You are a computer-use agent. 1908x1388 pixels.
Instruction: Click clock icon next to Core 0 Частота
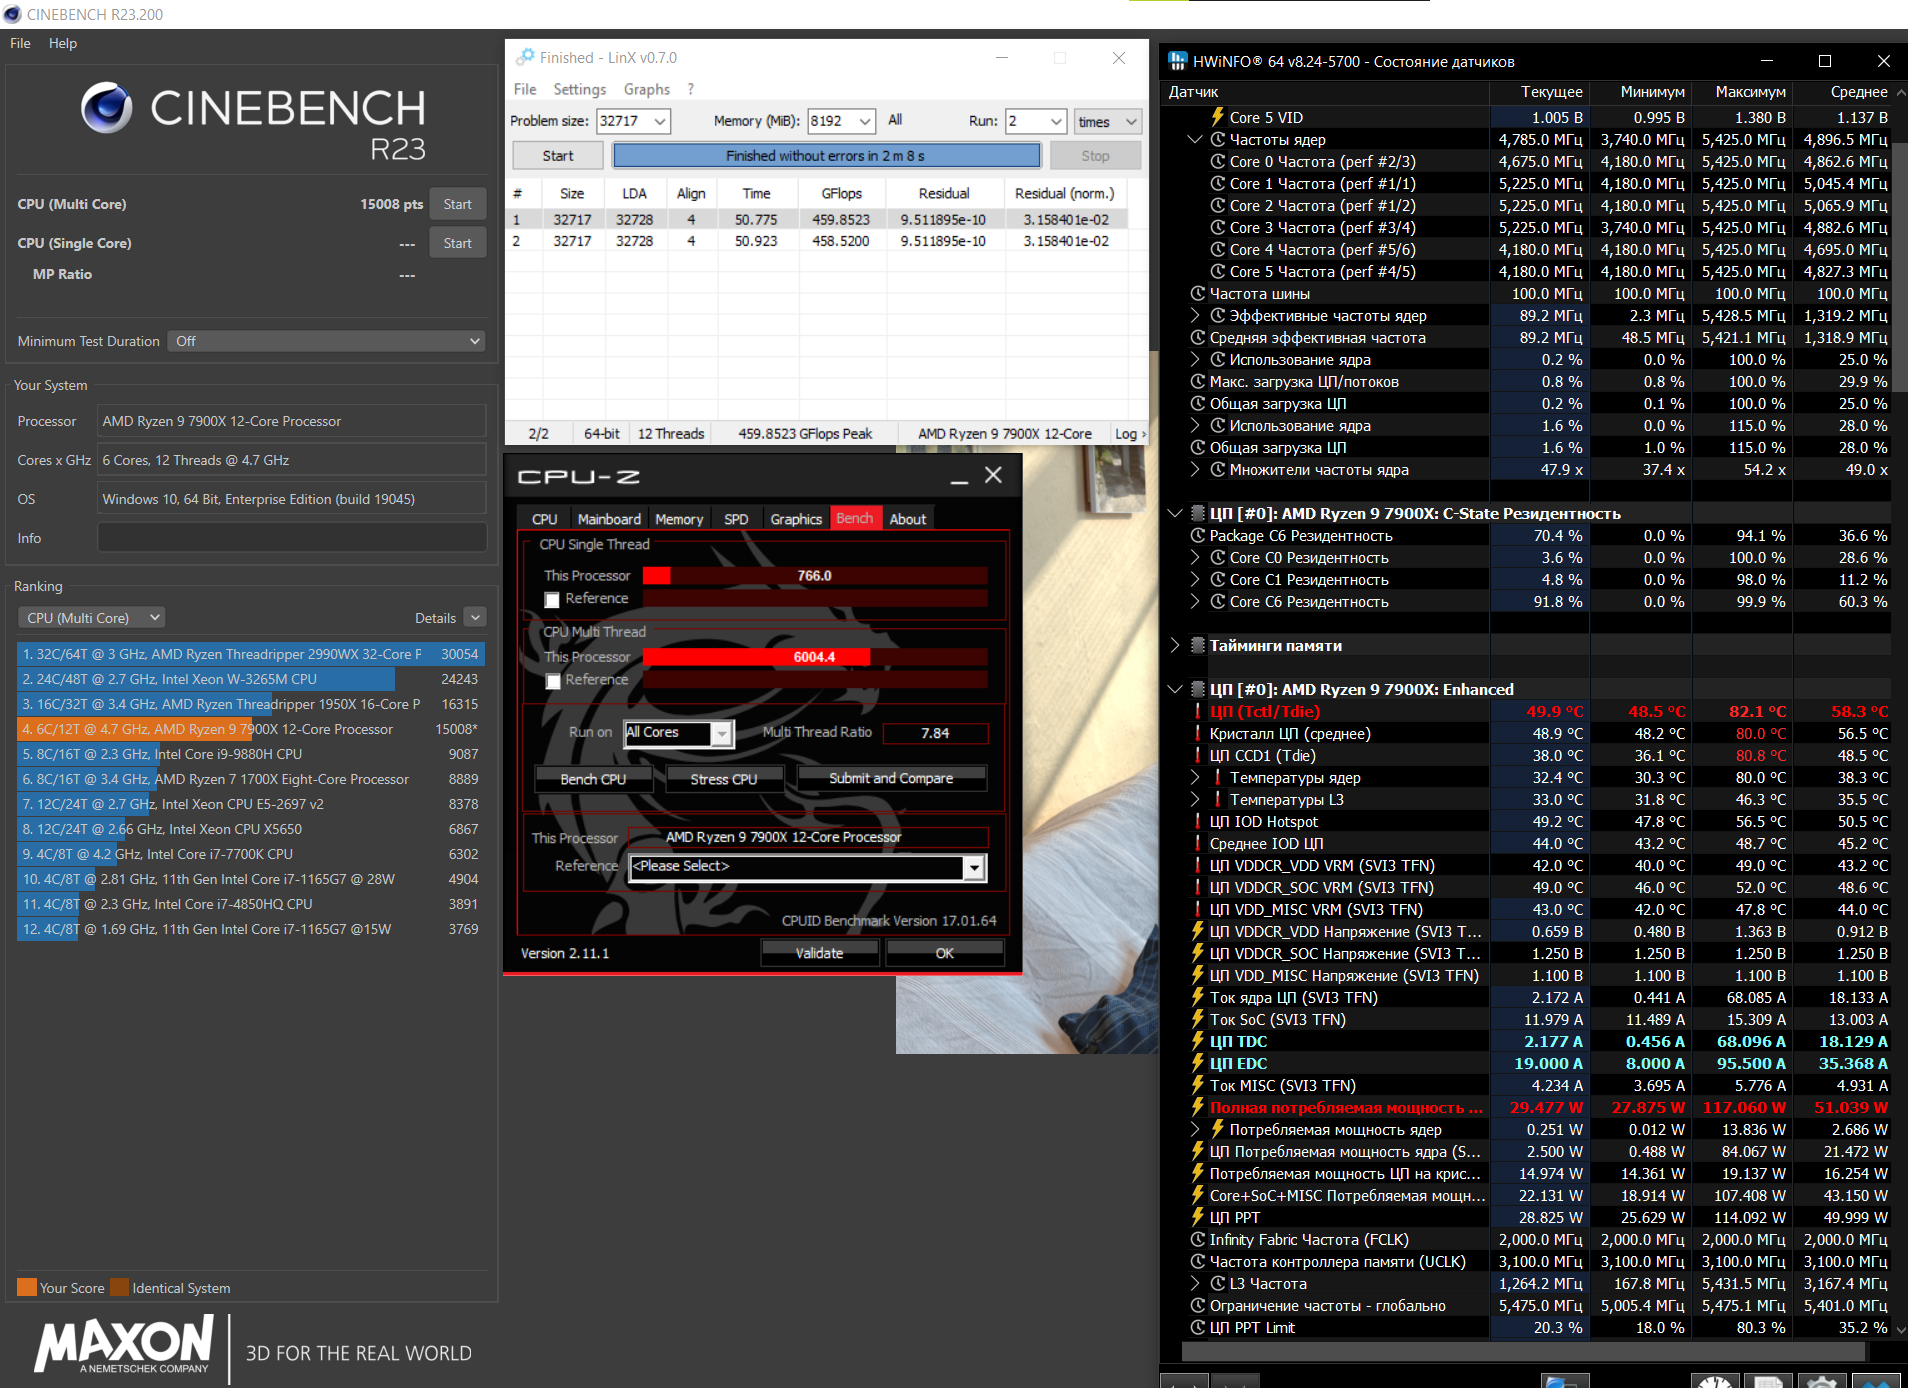click(x=1218, y=161)
